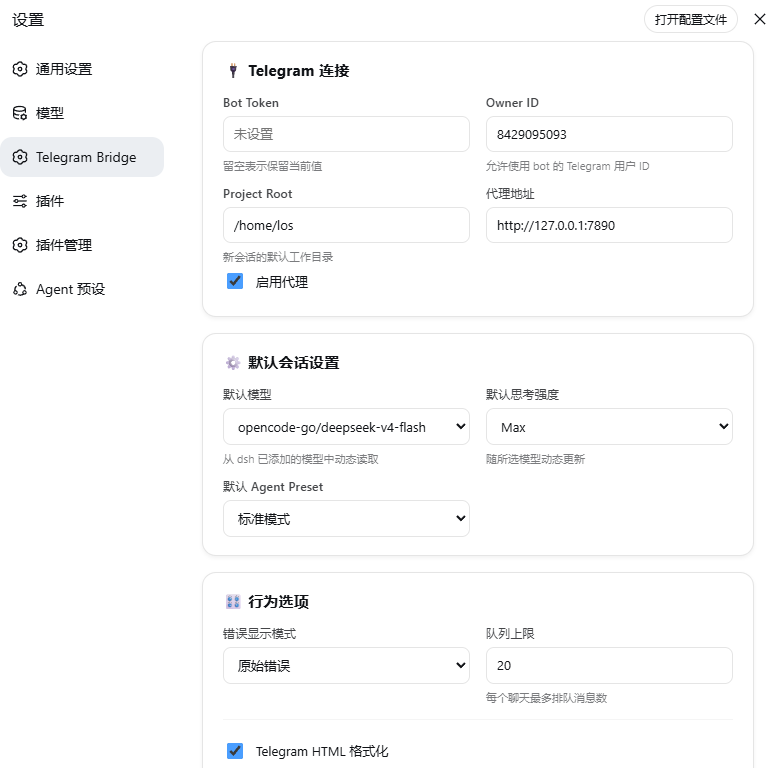The height and width of the screenshot is (768, 775).
Task: Click the 代理地址 proxy address field
Action: (x=609, y=225)
